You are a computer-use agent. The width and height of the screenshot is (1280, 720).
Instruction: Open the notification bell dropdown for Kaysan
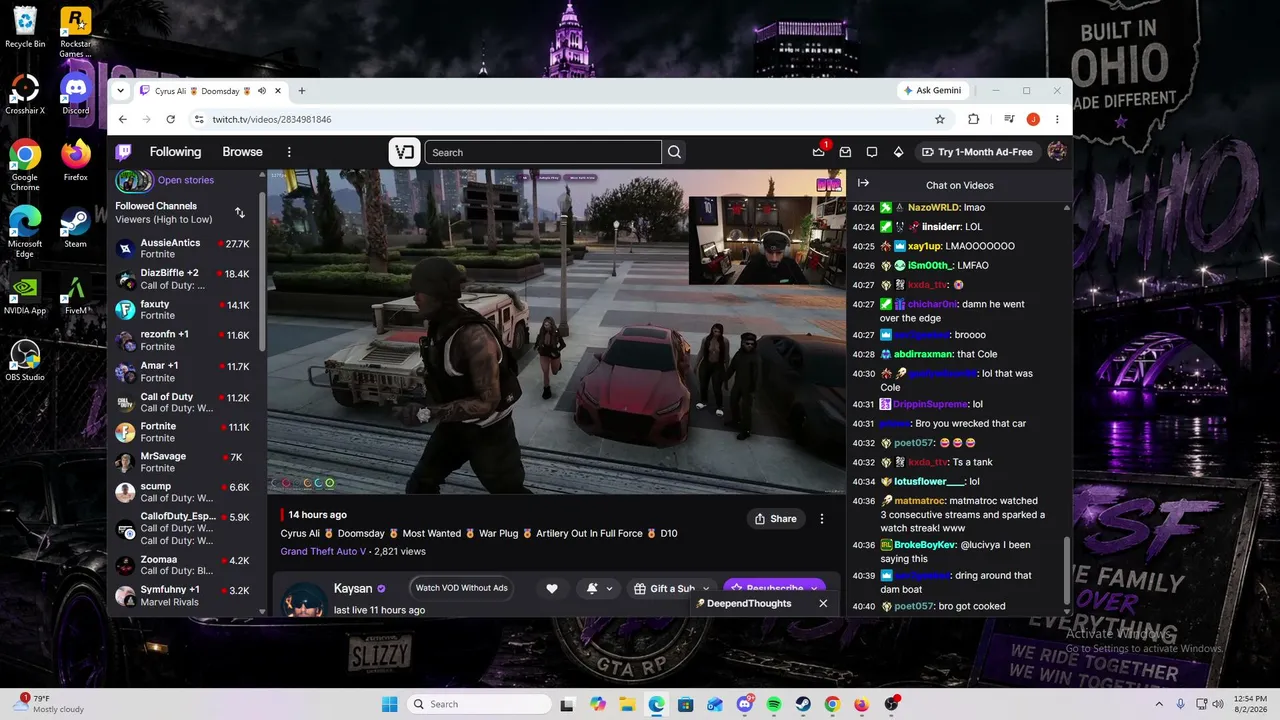click(x=599, y=589)
